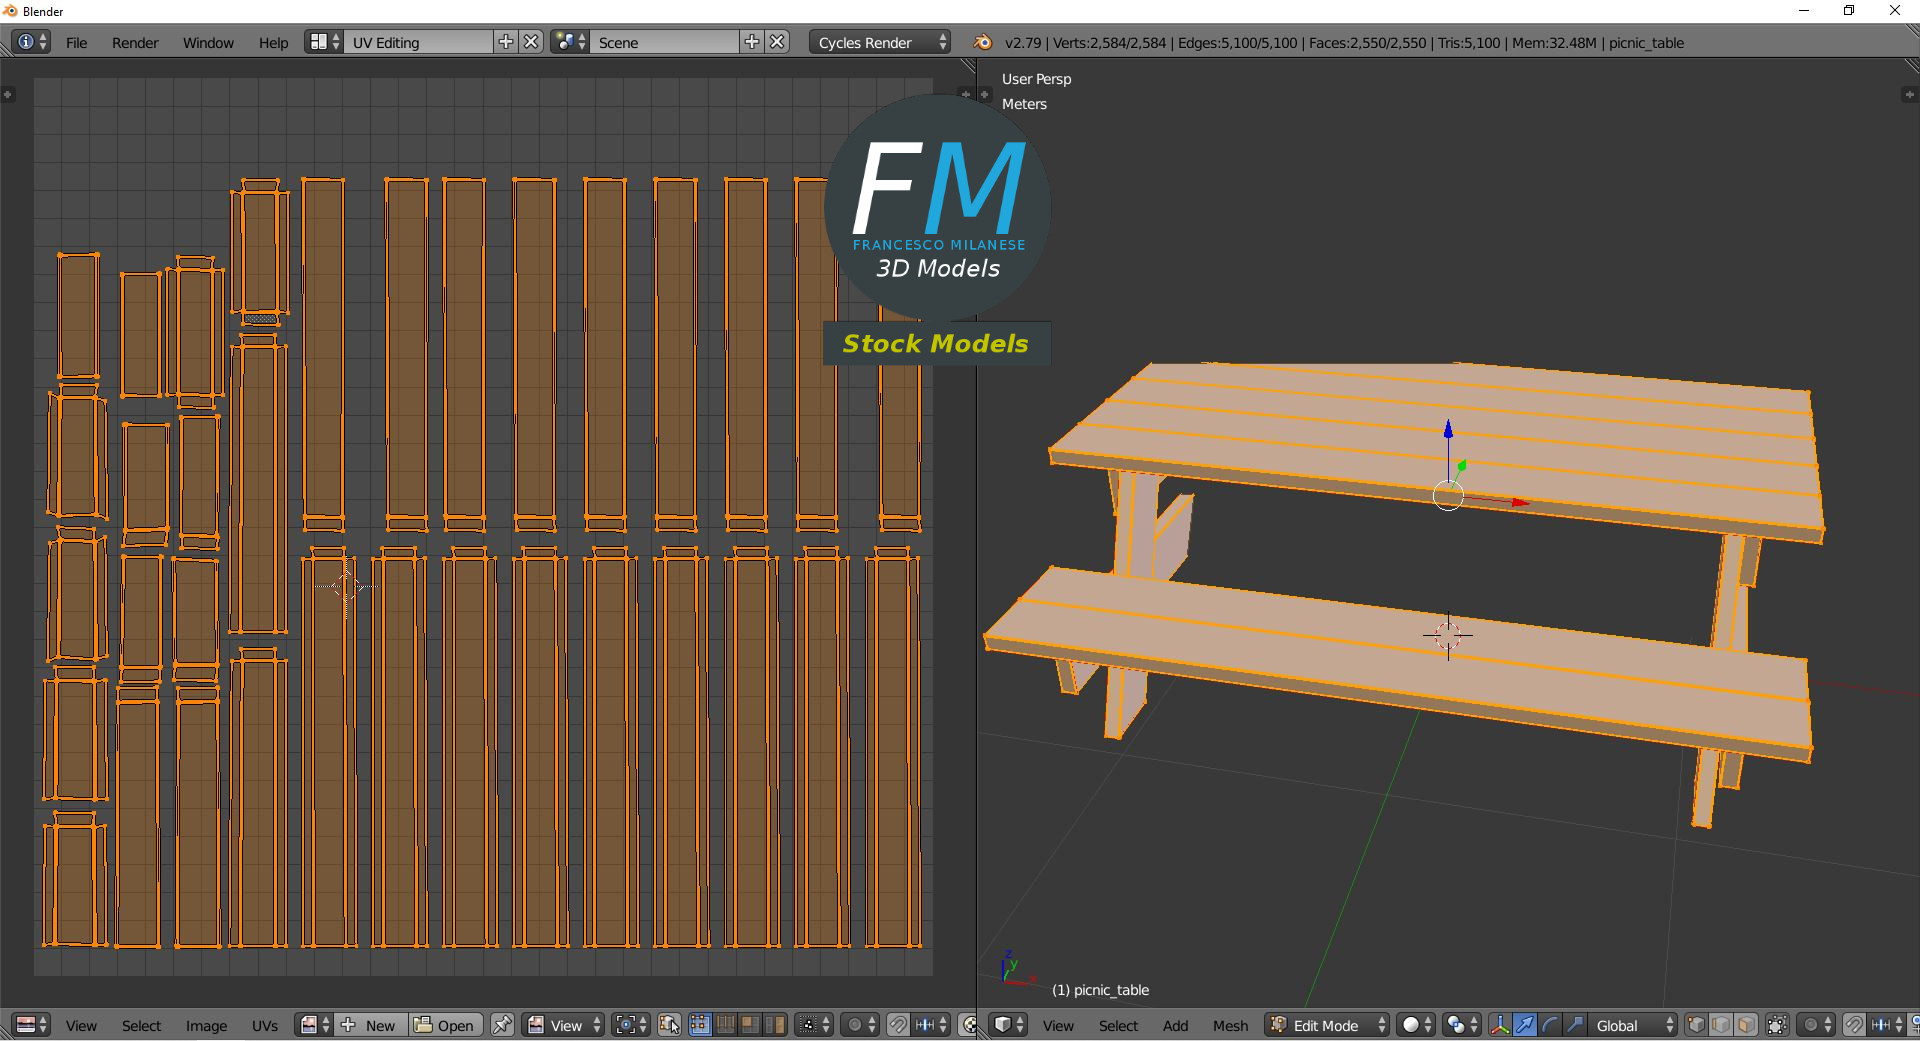The width and height of the screenshot is (1920, 1041).
Task: Select UV face selection mode
Action: [x=750, y=1025]
